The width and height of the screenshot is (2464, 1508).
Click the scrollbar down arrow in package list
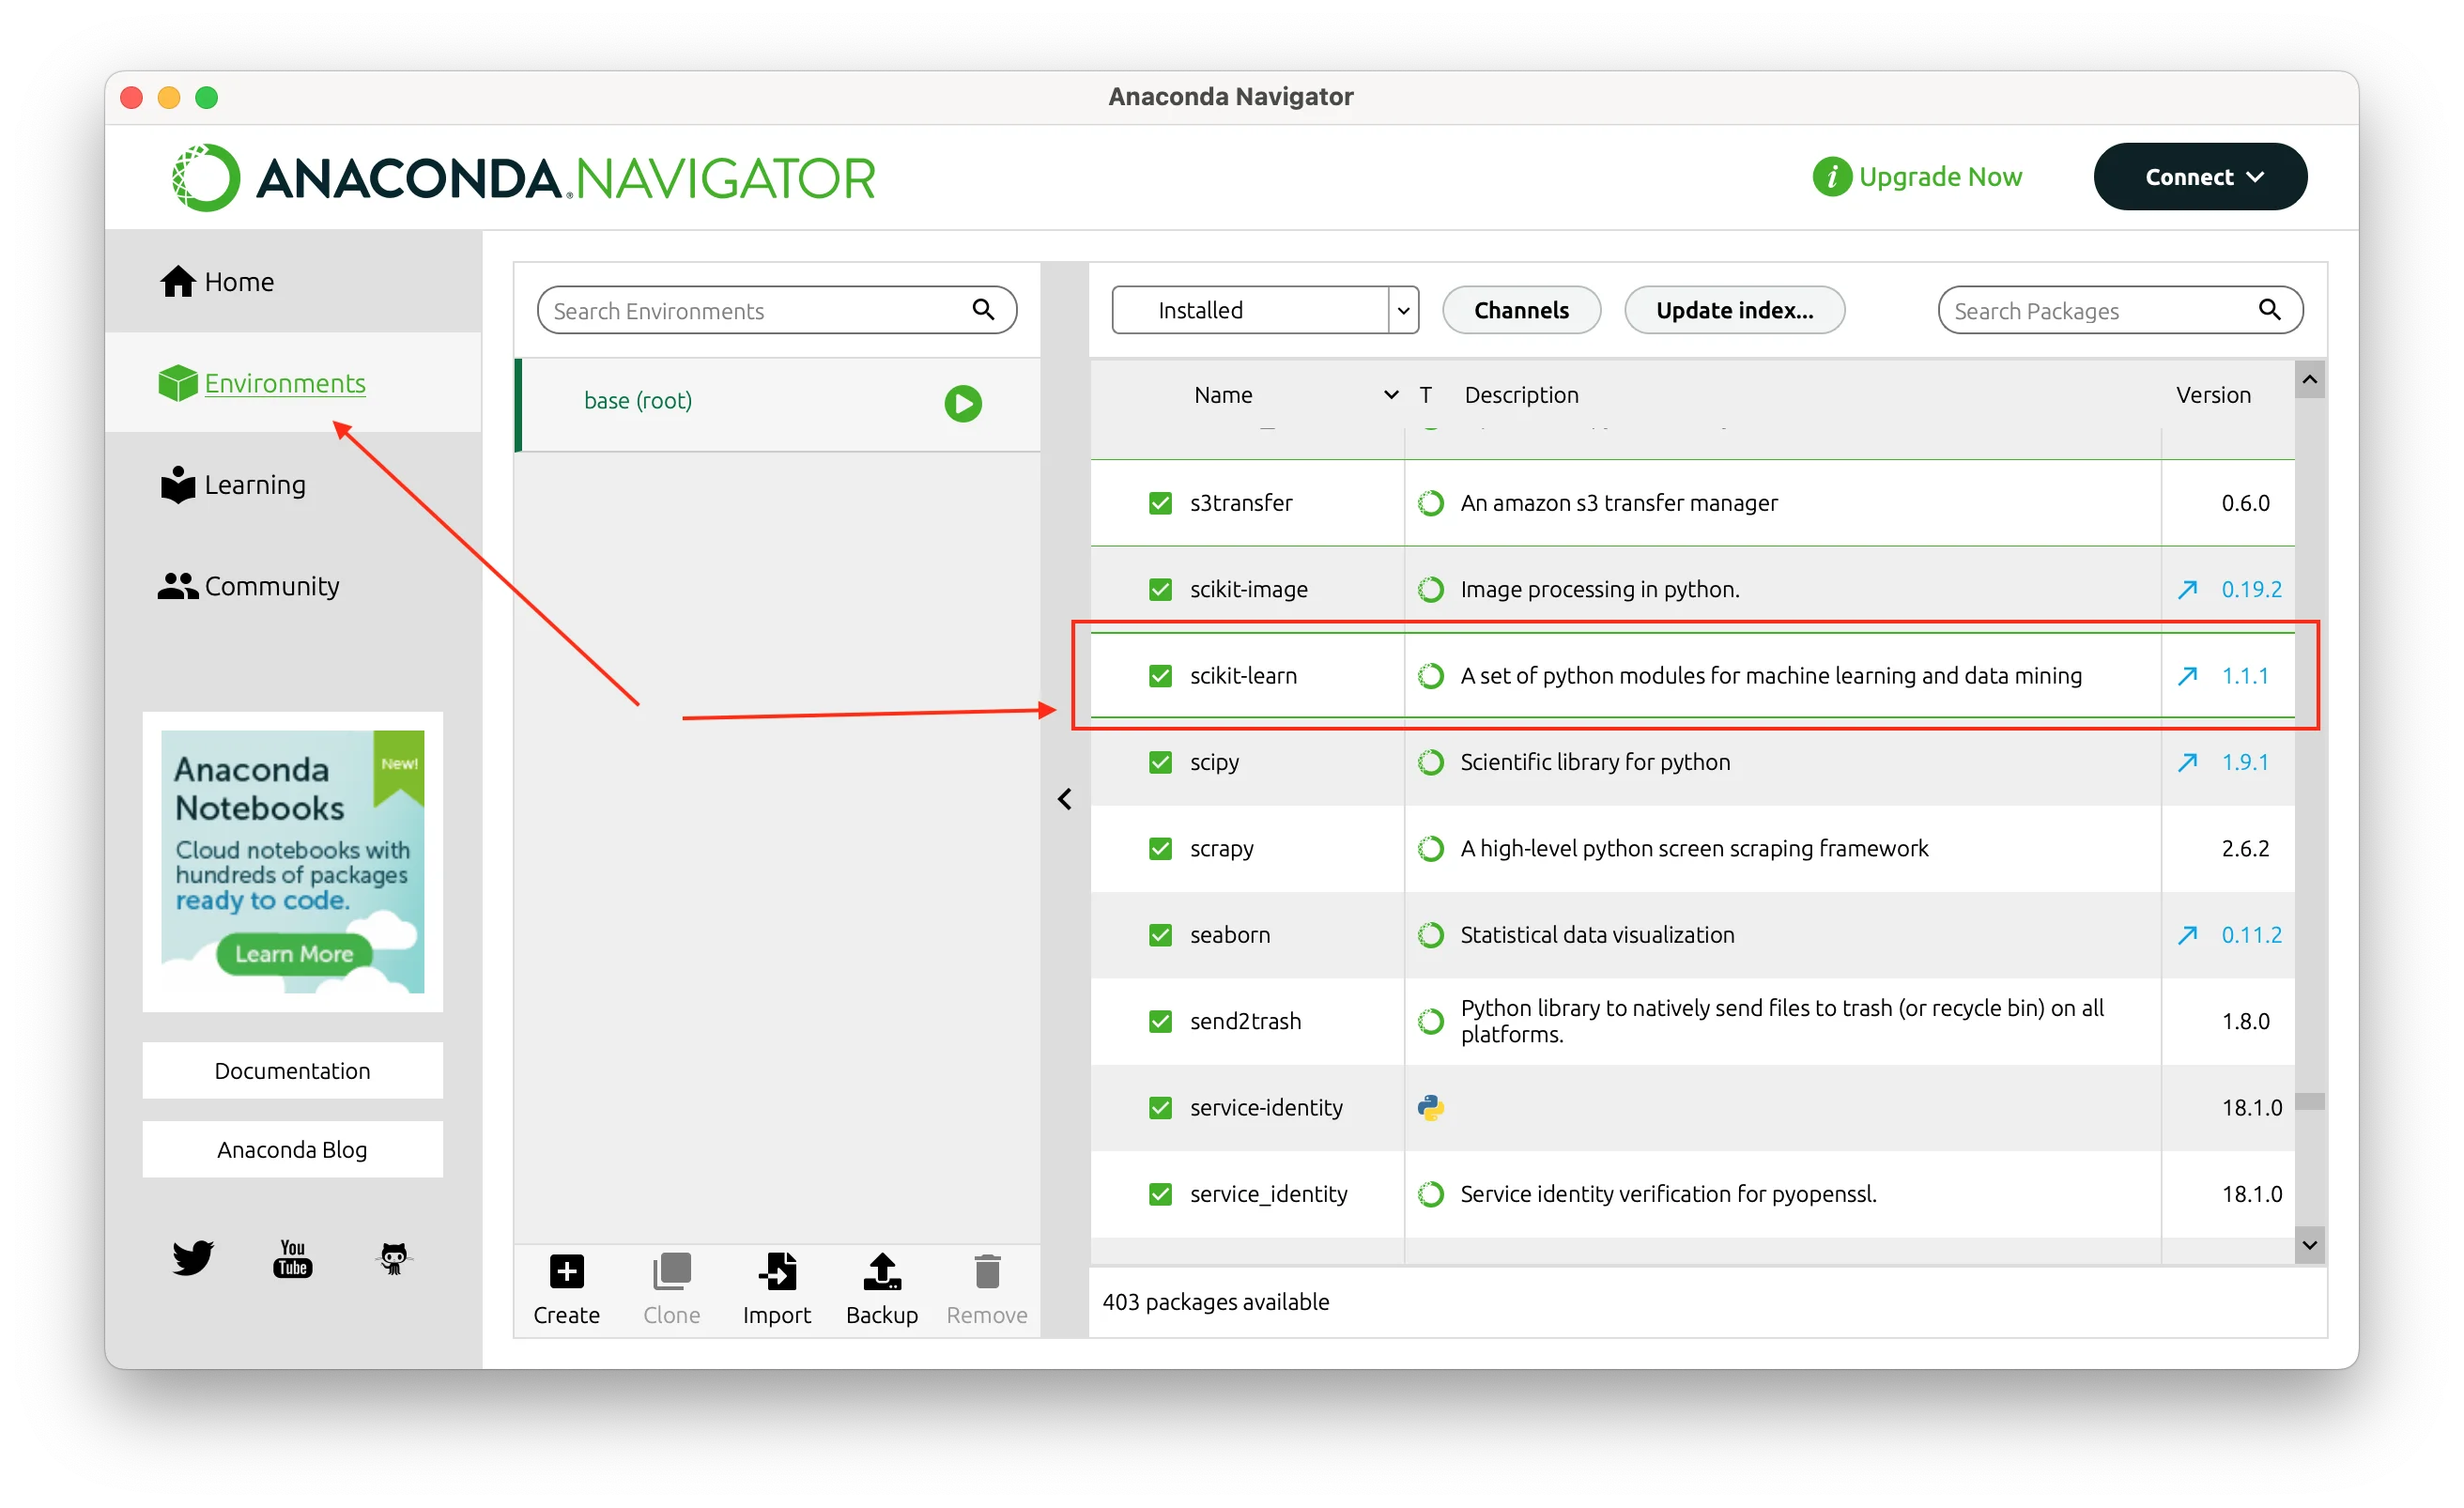click(2309, 1245)
